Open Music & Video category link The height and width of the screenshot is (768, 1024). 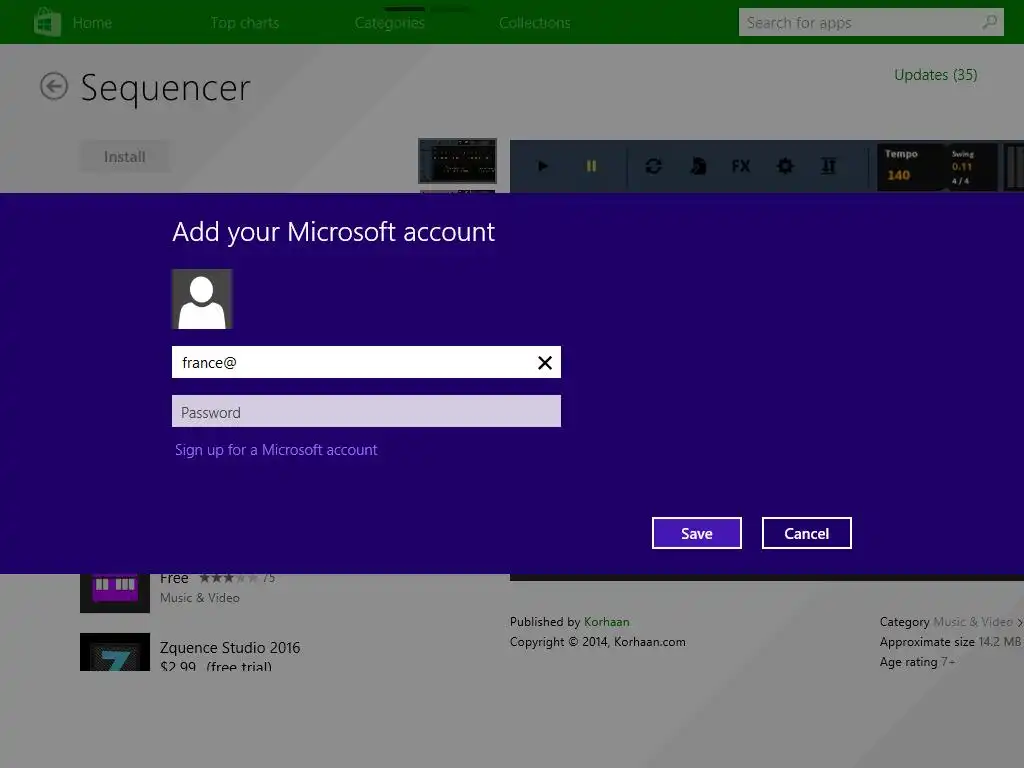[x=973, y=622]
